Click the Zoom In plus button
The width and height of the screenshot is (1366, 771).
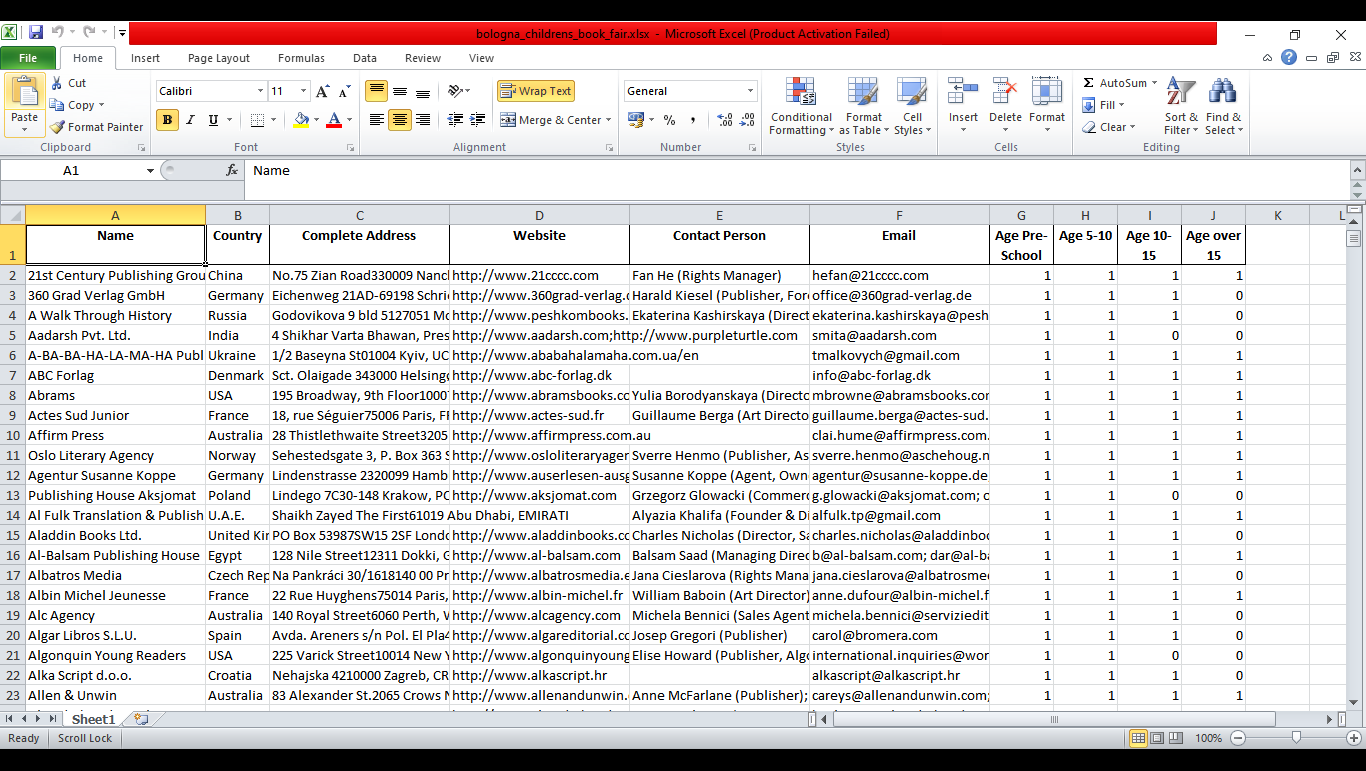pyautogui.click(x=1355, y=738)
